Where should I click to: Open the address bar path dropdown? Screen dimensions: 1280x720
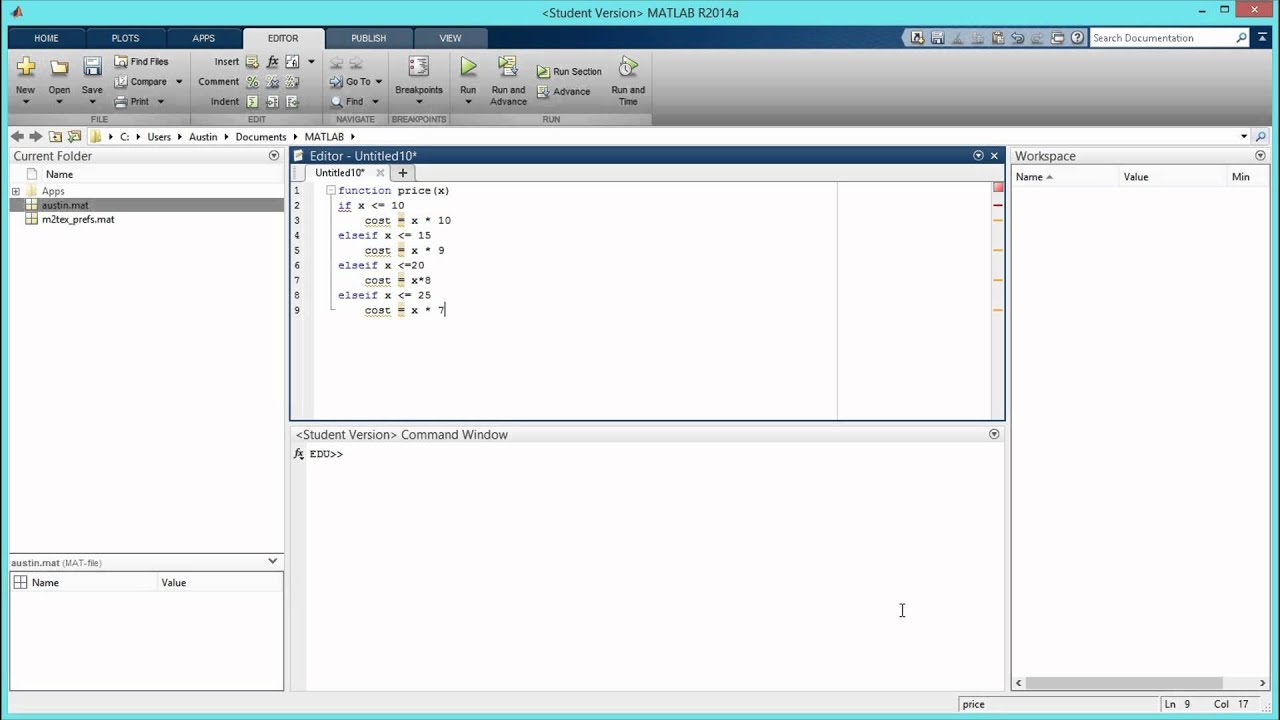tap(1244, 137)
